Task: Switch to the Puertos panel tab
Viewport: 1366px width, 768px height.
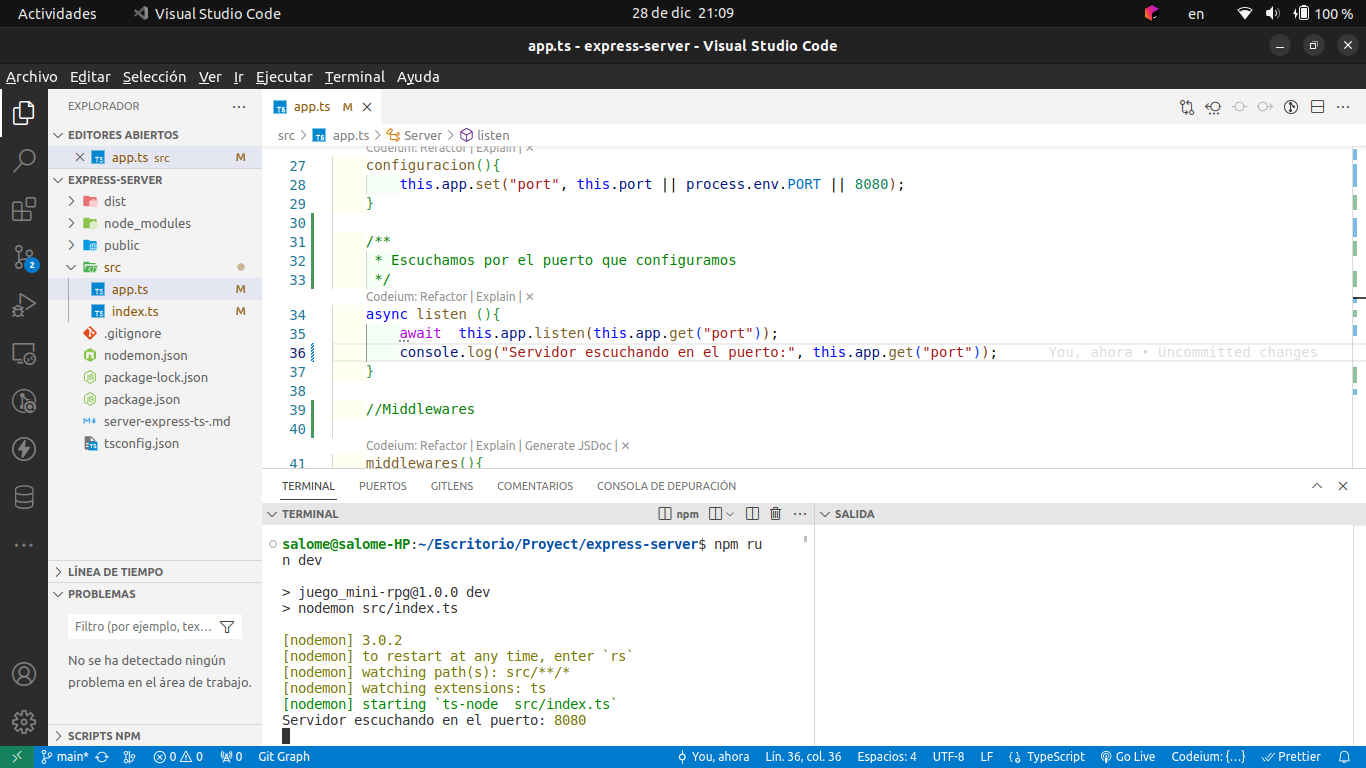Action: [x=383, y=486]
